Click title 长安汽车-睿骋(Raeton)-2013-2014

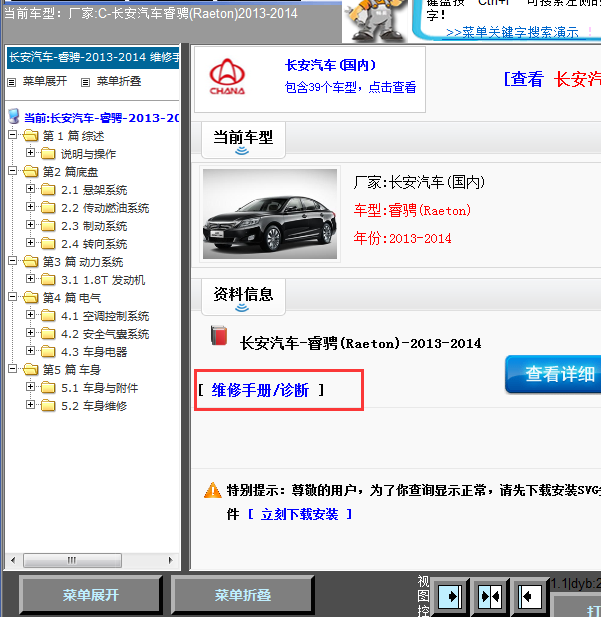(361, 344)
